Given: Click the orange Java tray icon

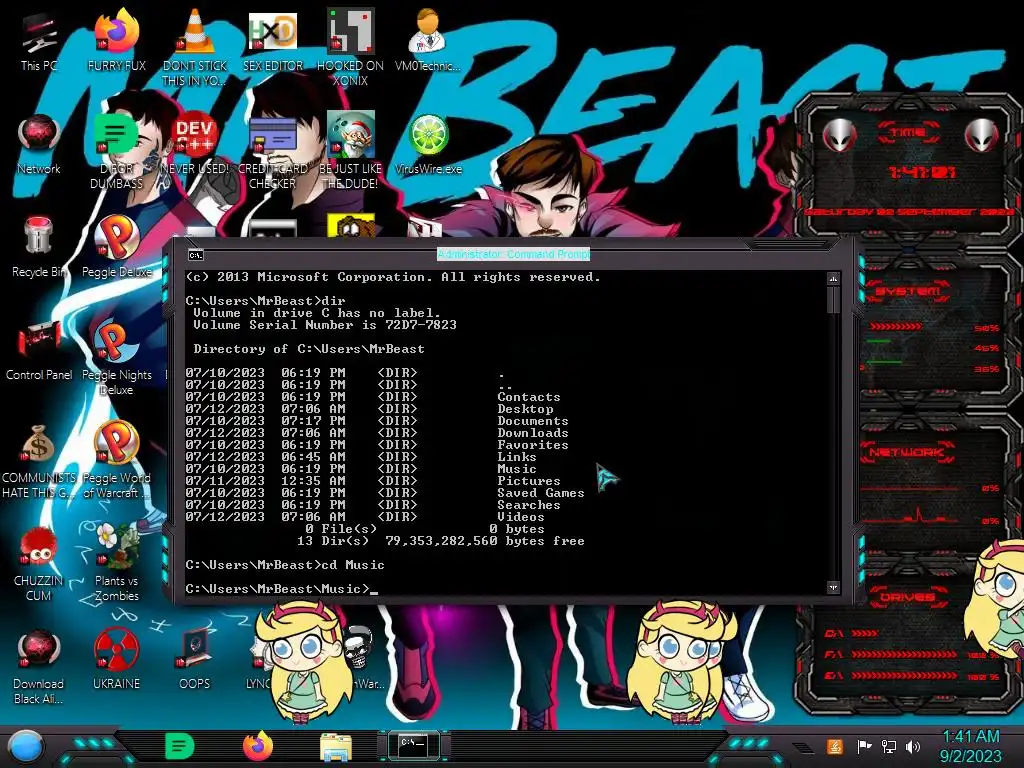Looking at the screenshot, I should point(834,746).
